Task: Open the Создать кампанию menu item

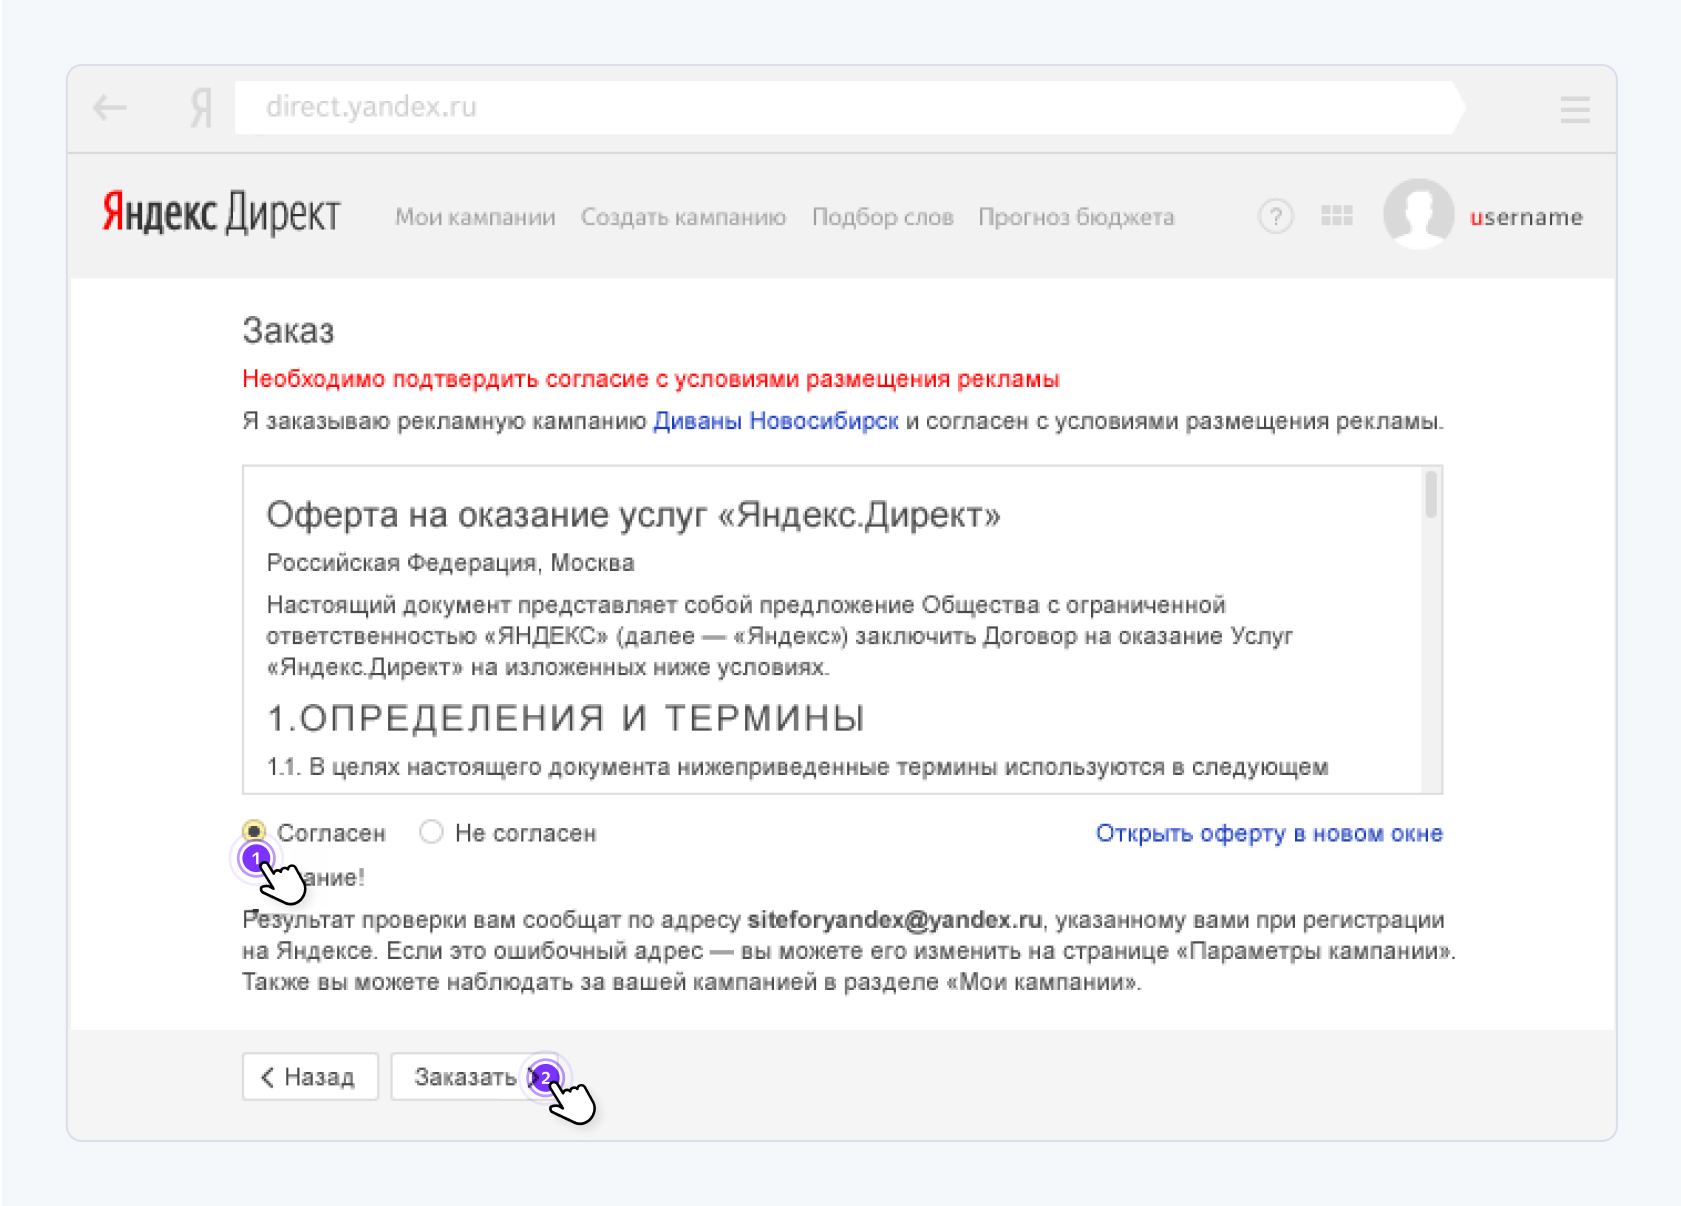Action: 683,217
